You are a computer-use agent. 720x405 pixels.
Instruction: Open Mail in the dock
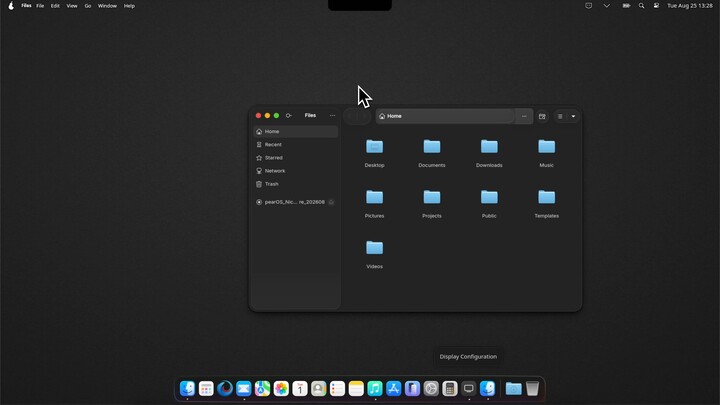click(244, 388)
